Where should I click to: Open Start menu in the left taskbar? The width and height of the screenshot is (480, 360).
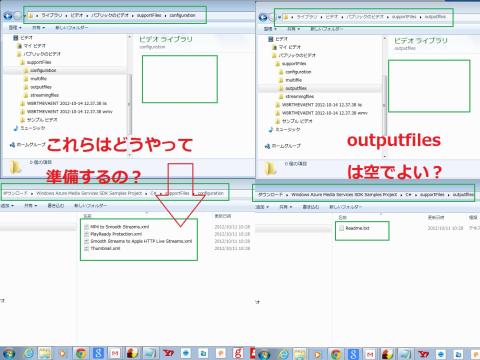click(x=9, y=353)
